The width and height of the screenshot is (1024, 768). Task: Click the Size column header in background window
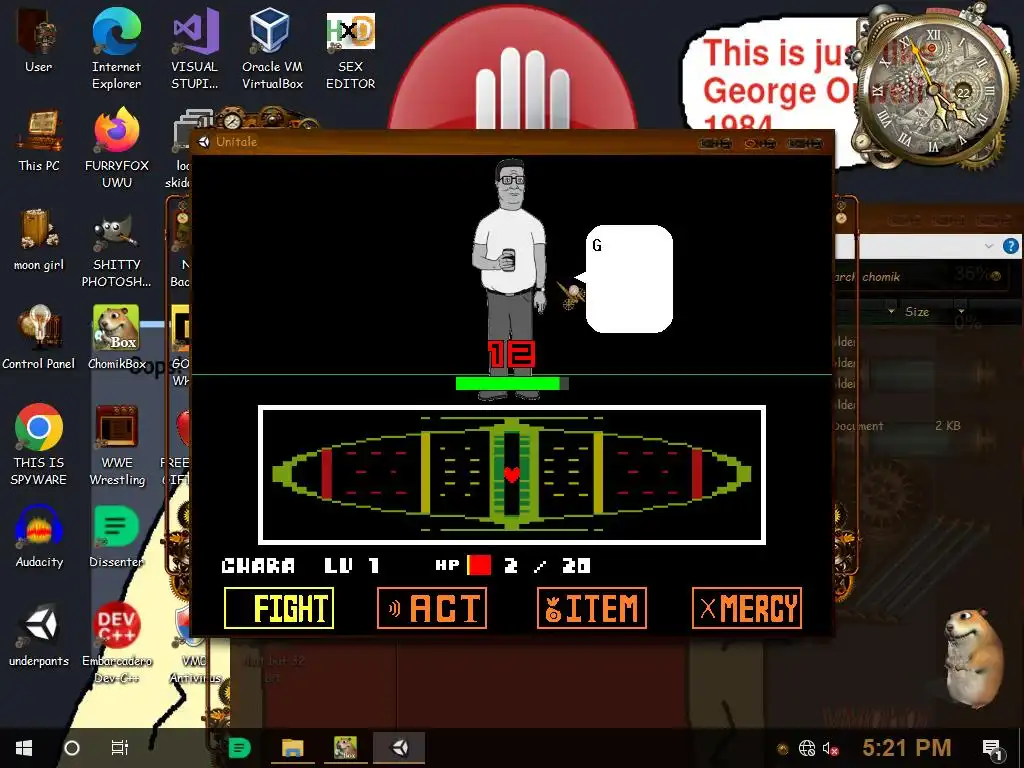click(917, 312)
